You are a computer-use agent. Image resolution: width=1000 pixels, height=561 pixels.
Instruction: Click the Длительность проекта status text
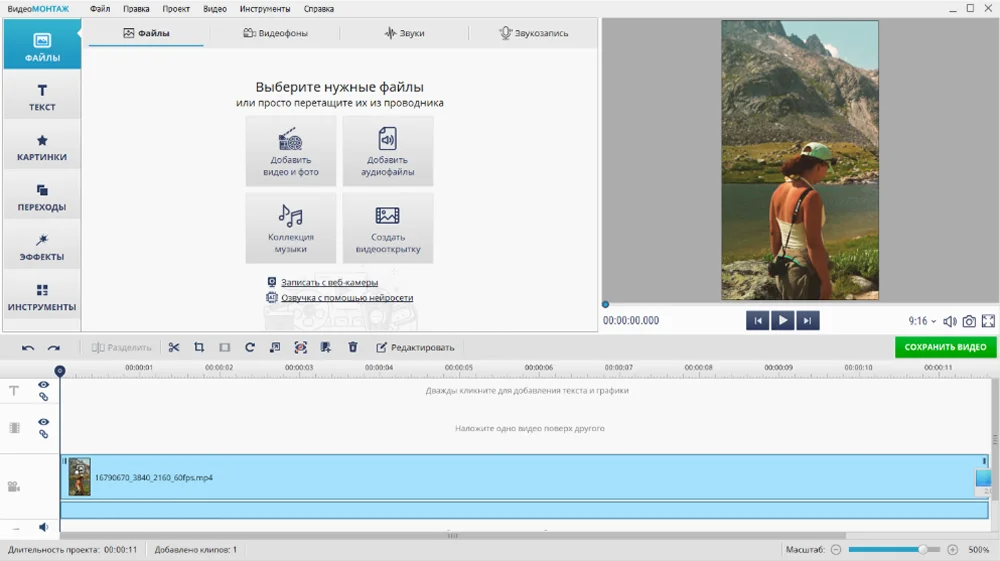(72, 550)
